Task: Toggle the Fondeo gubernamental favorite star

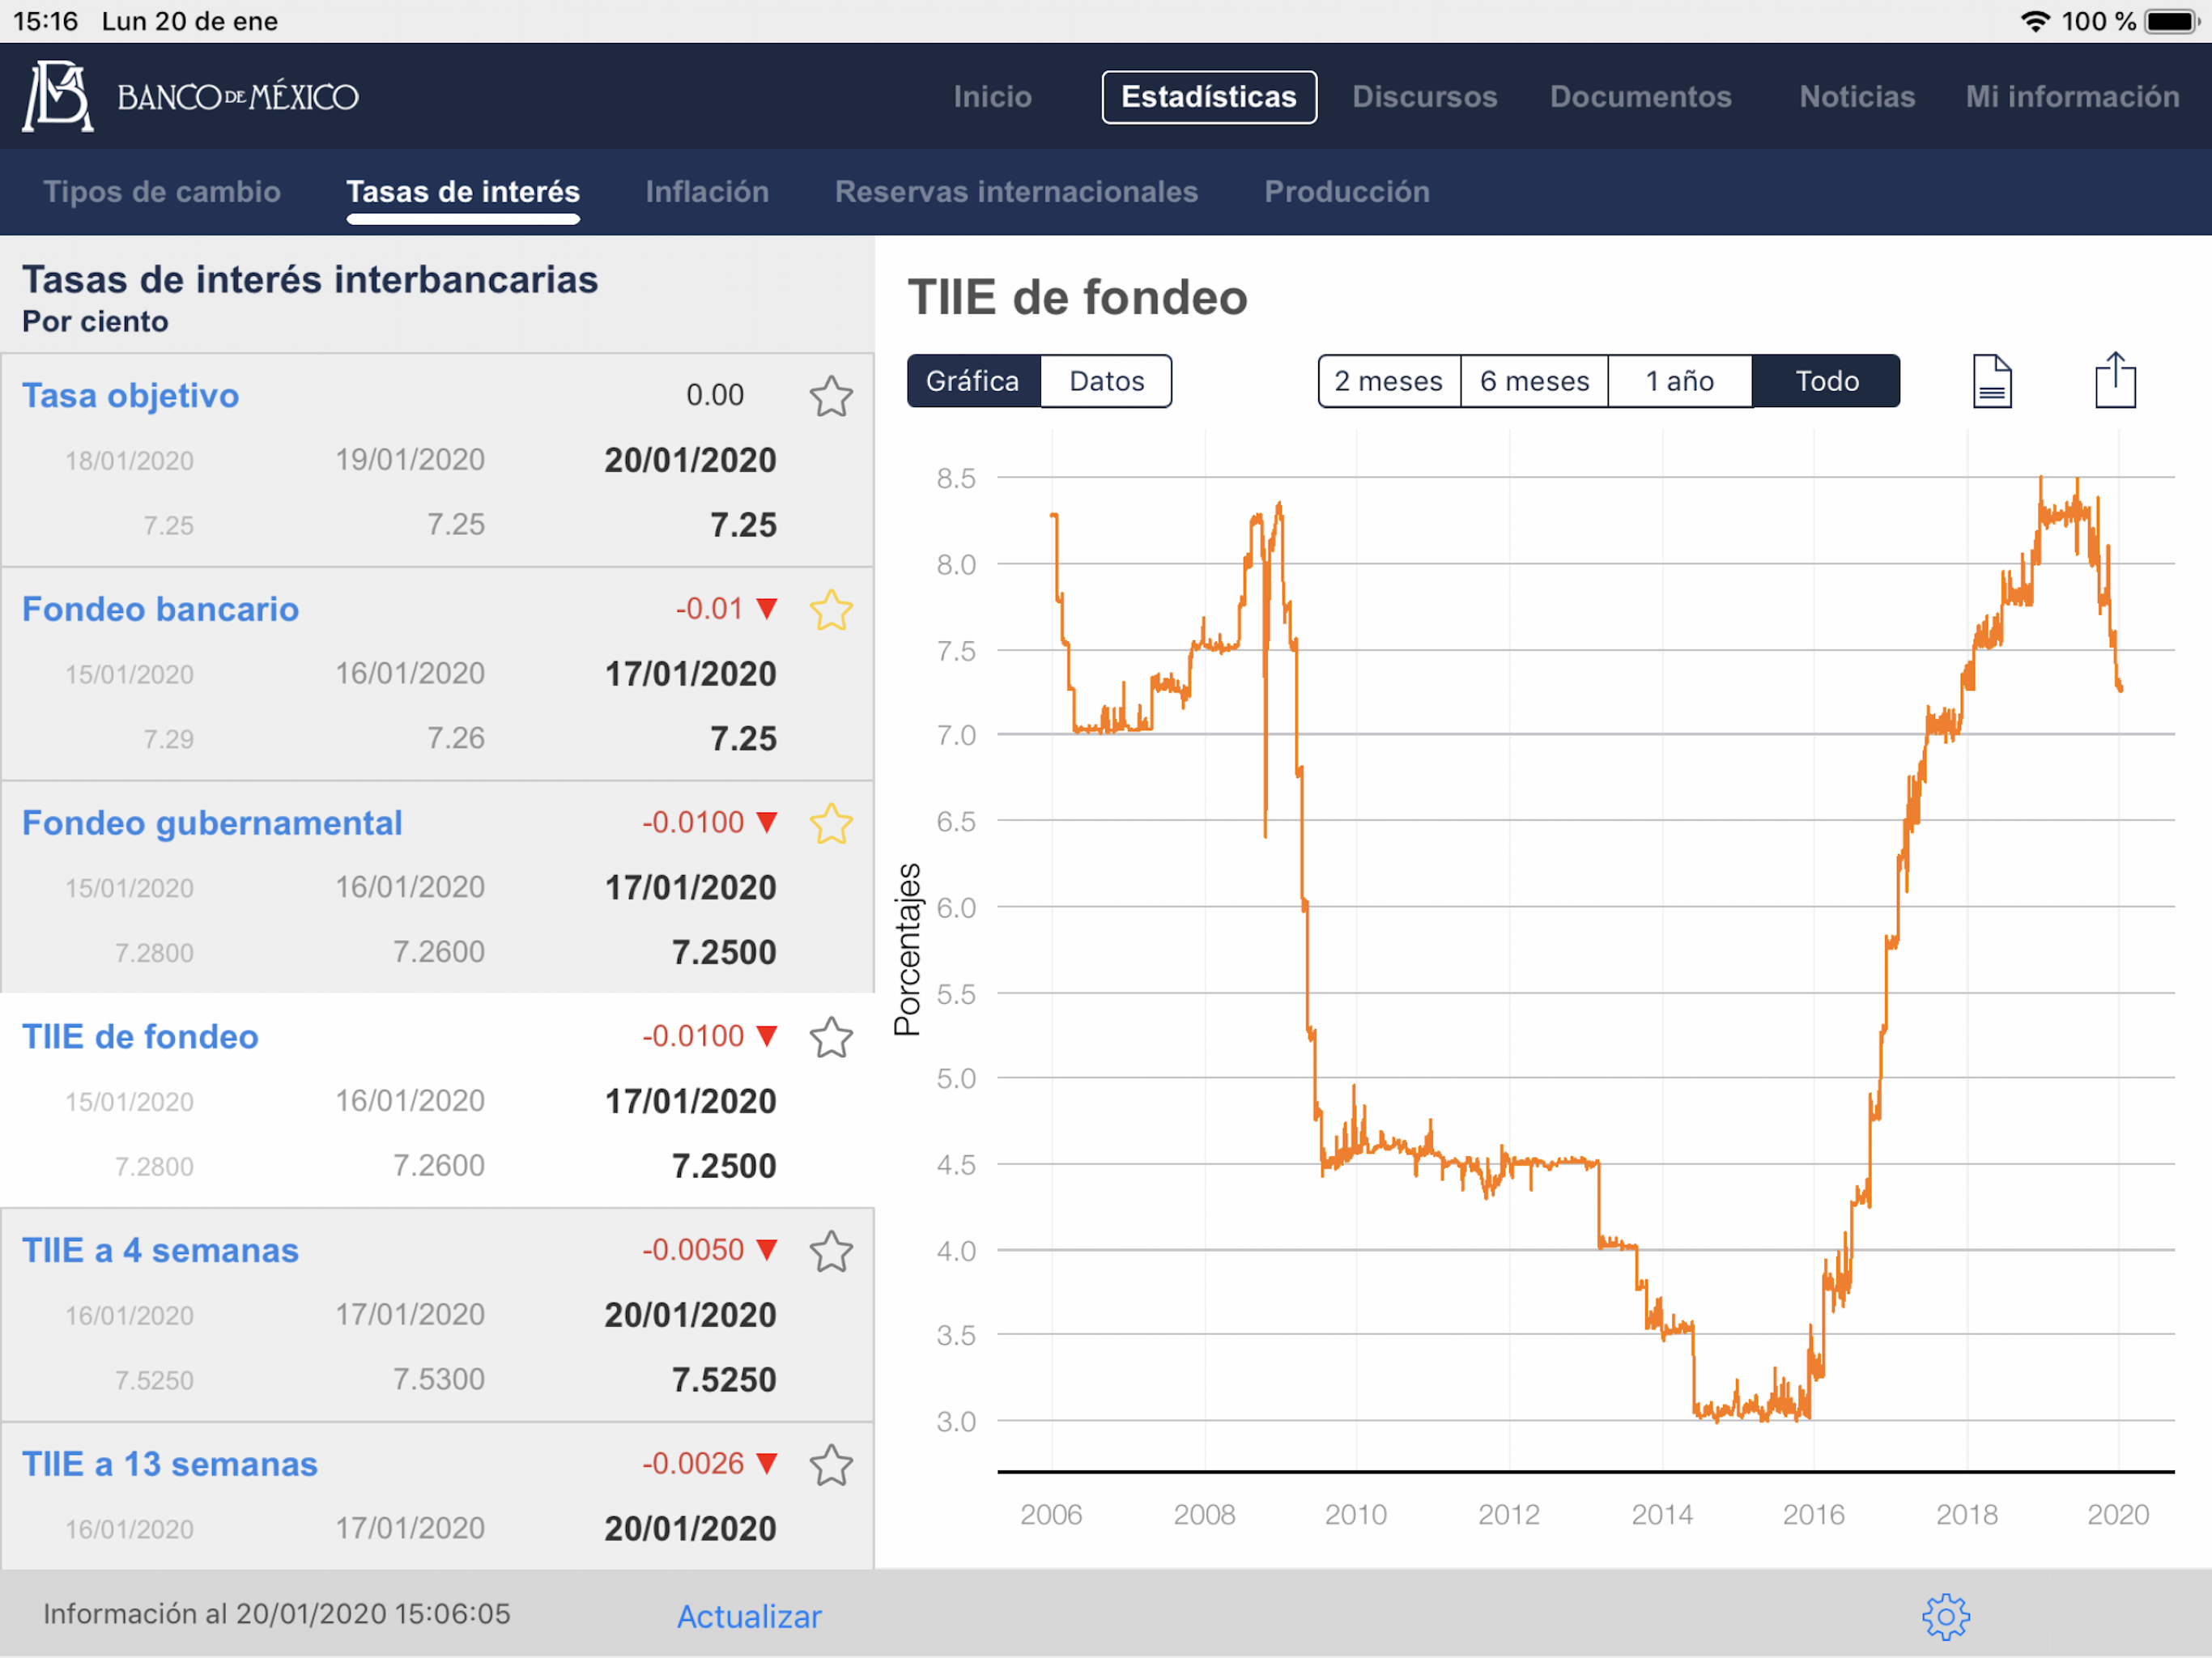Action: [831, 824]
